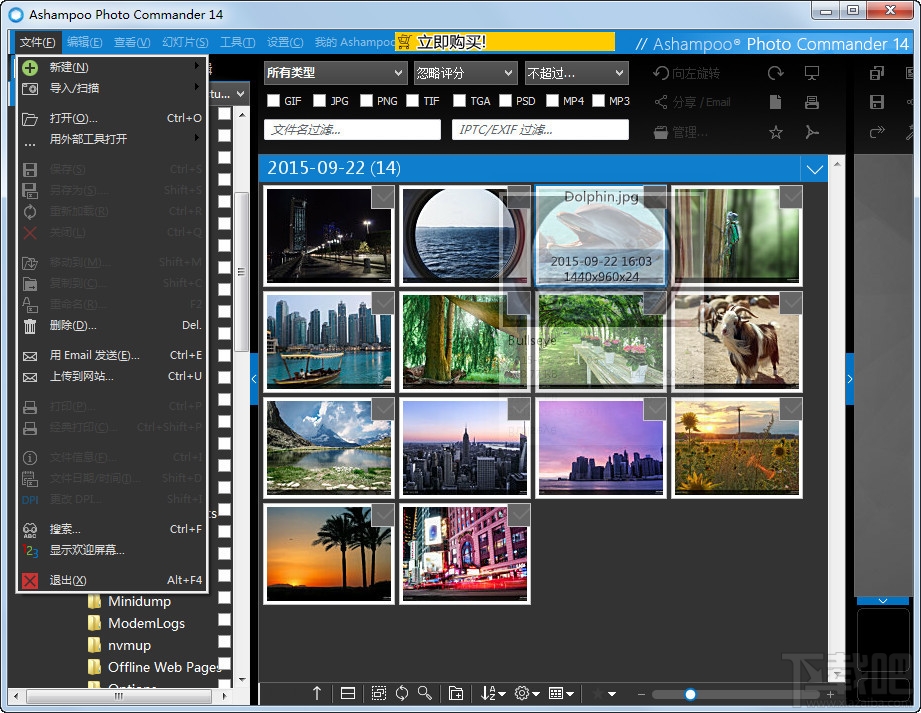This screenshot has width=921, height=713.
Task: Click the PDF export icon
Action: (x=812, y=132)
